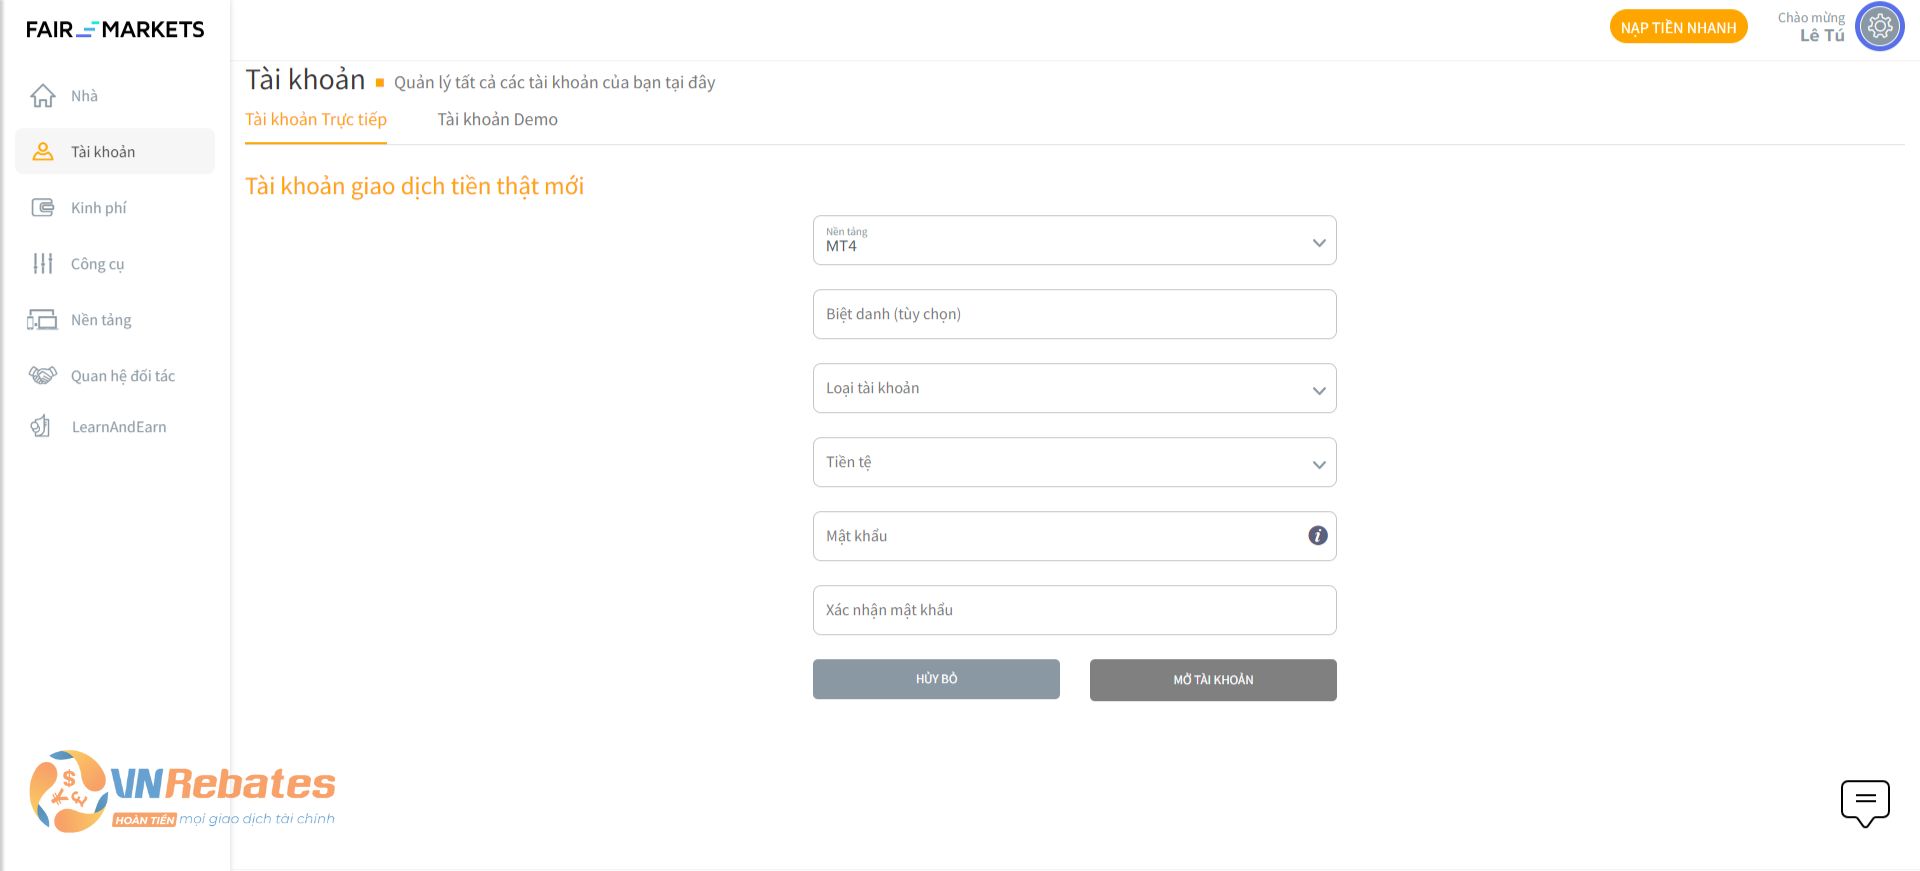Viewport: 1920px width, 871px height.
Task: Open Quan hệ đối tác handshake icon
Action: (43, 375)
